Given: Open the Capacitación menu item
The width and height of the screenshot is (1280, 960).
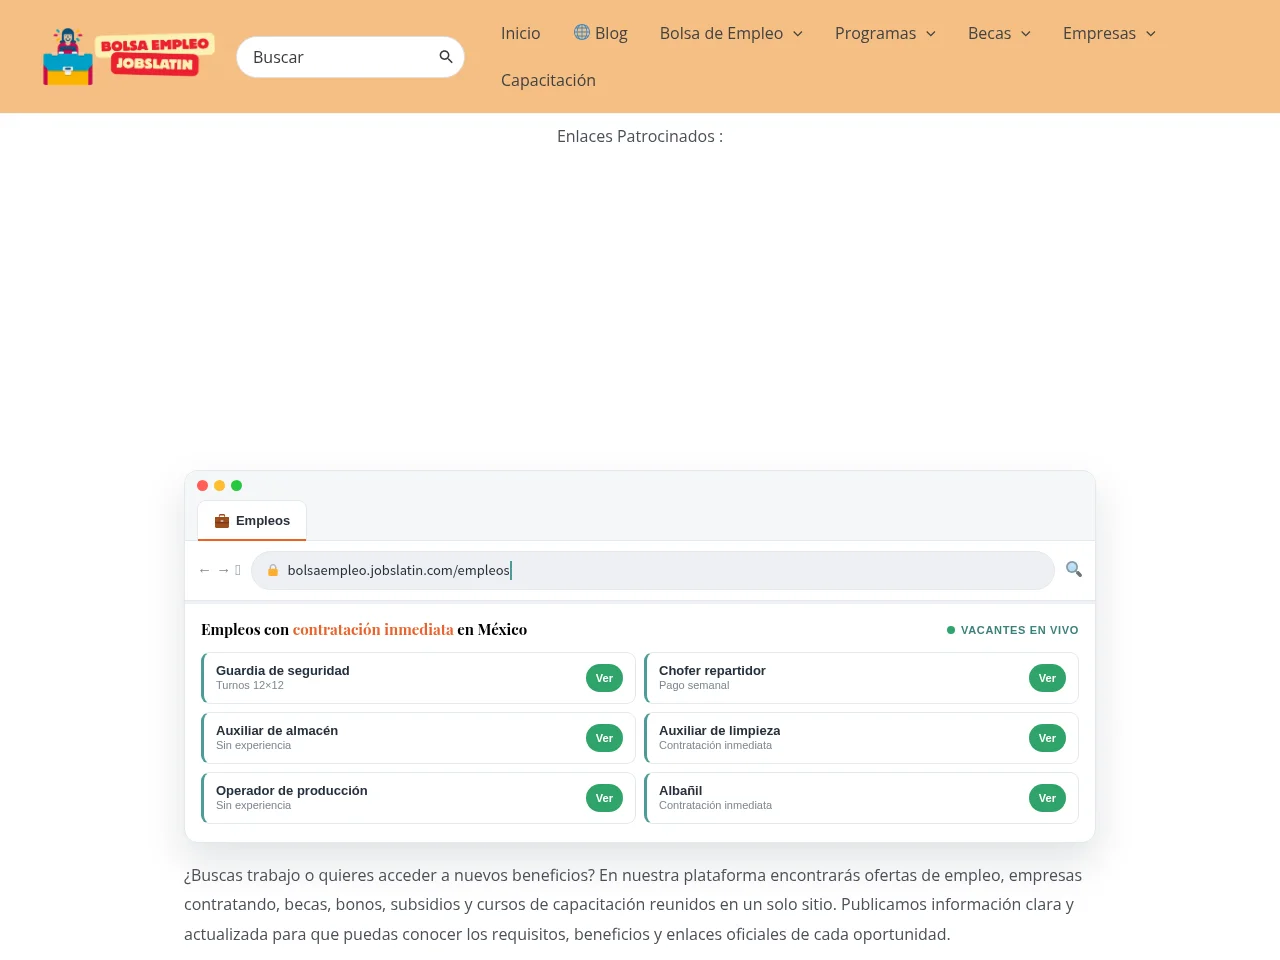Looking at the screenshot, I should (x=548, y=80).
